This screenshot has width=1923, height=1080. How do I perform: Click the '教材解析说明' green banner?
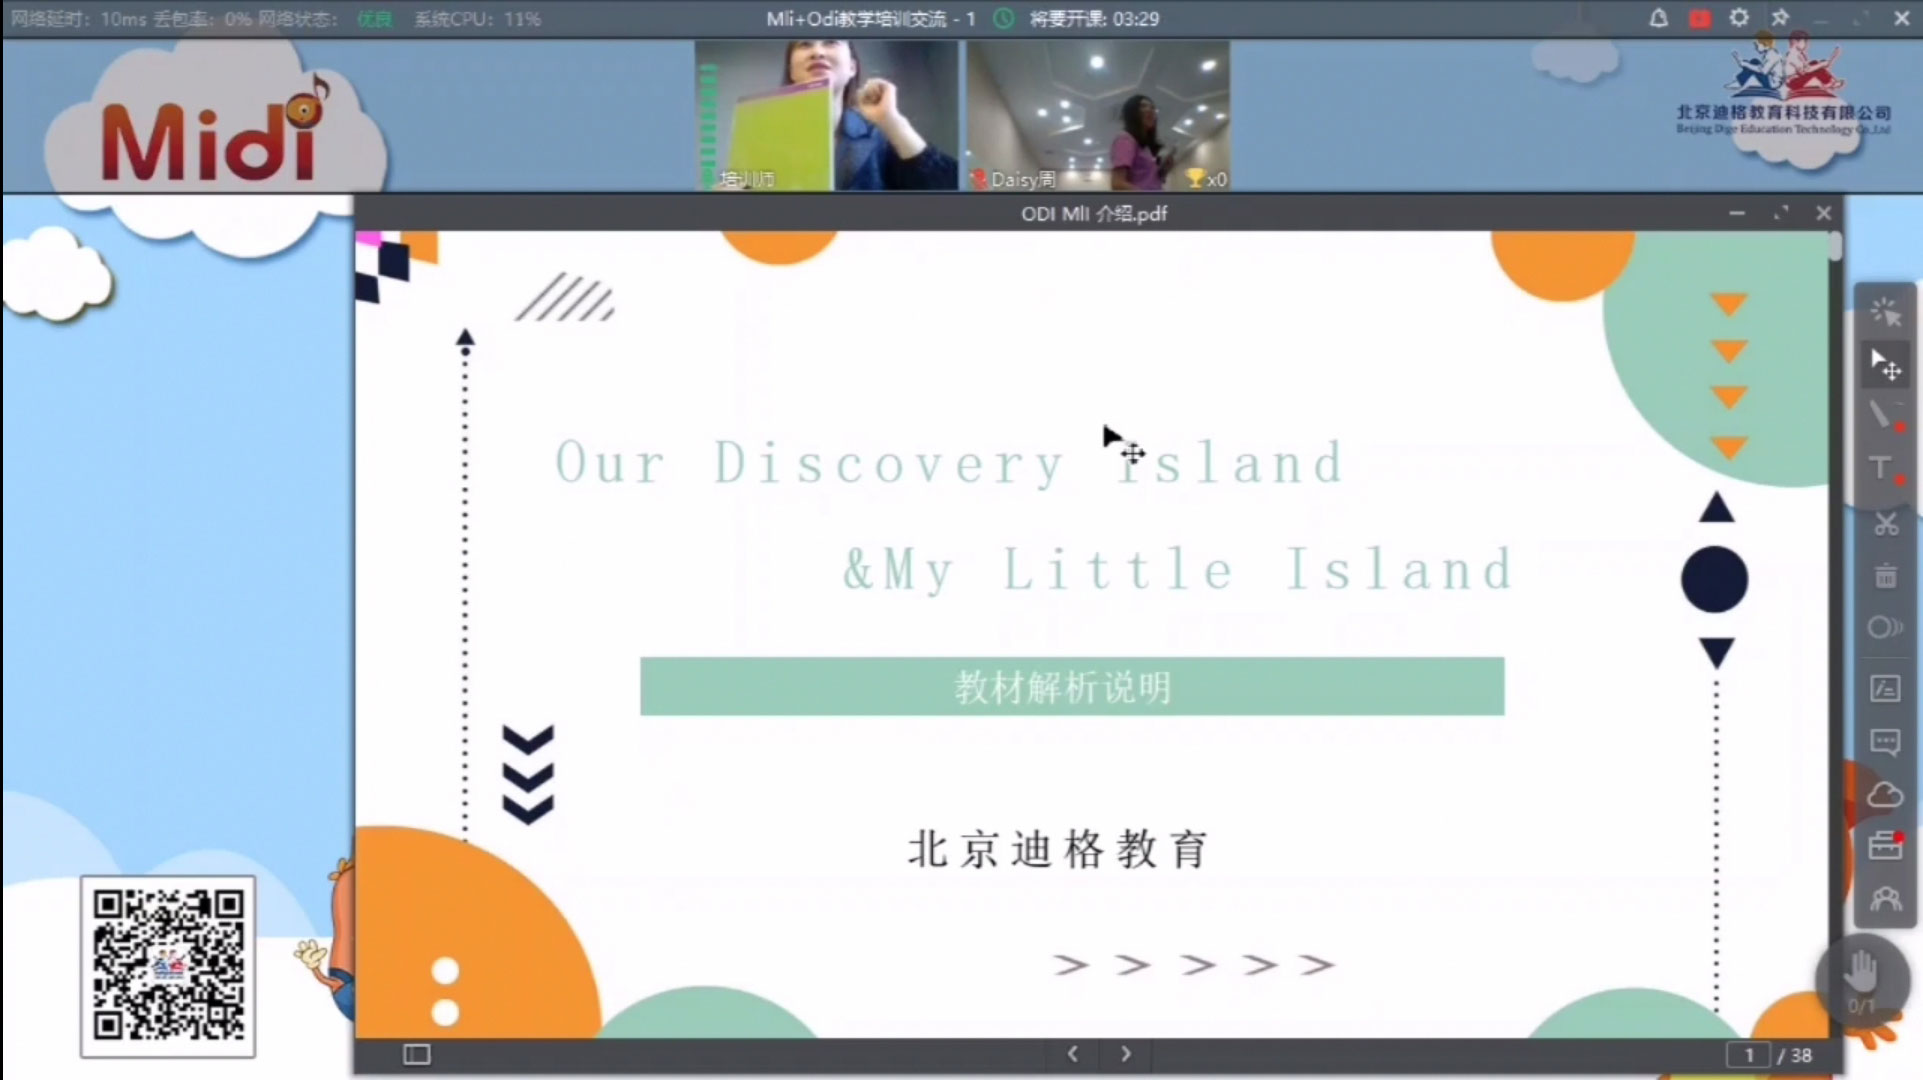click(1072, 686)
